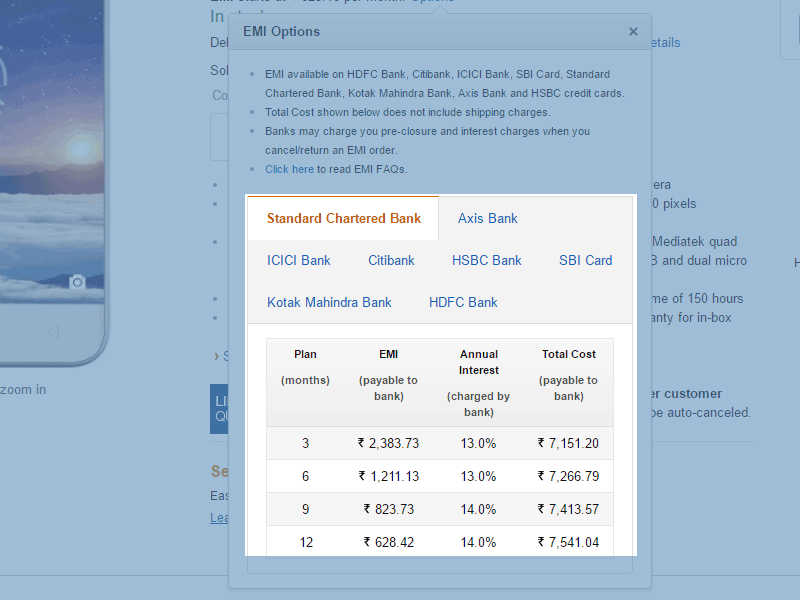Open the ICICI Bank tab
Screen dimensions: 800x600
point(298,260)
